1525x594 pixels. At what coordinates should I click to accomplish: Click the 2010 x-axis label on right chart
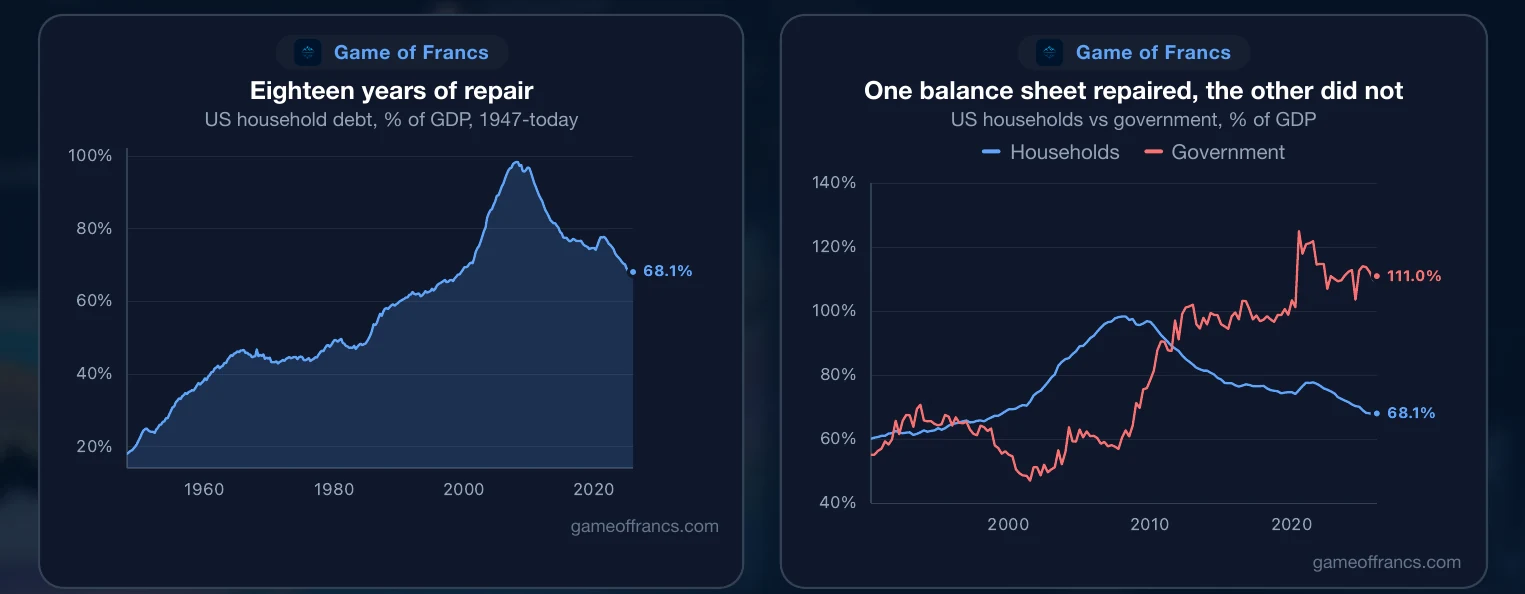tap(1149, 525)
